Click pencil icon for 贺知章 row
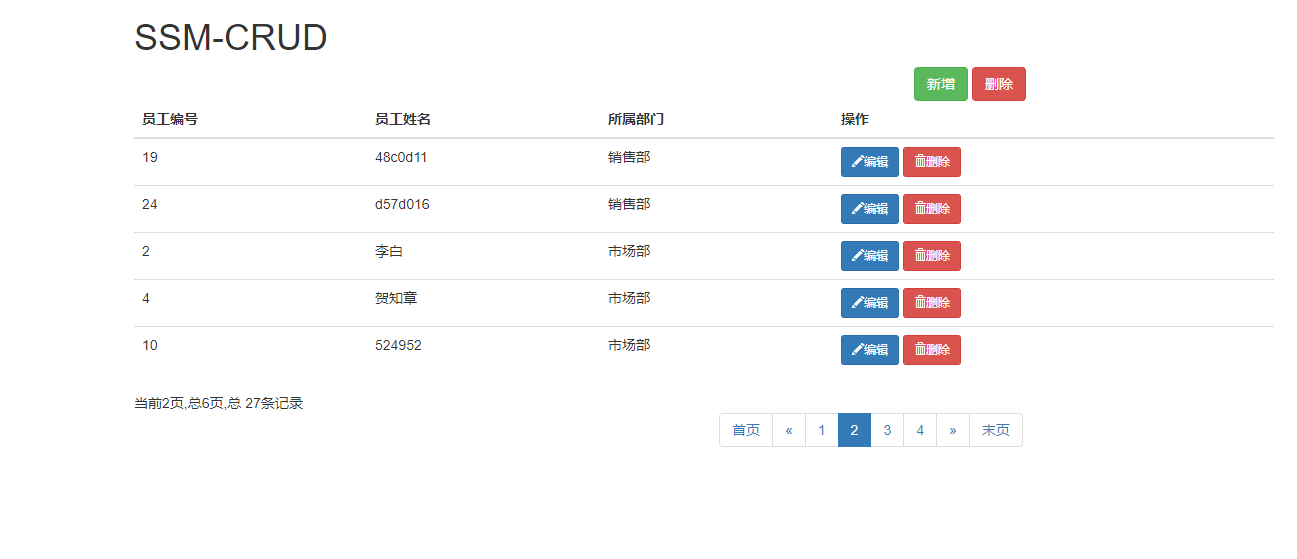This screenshot has height=559, width=1297. 856,303
